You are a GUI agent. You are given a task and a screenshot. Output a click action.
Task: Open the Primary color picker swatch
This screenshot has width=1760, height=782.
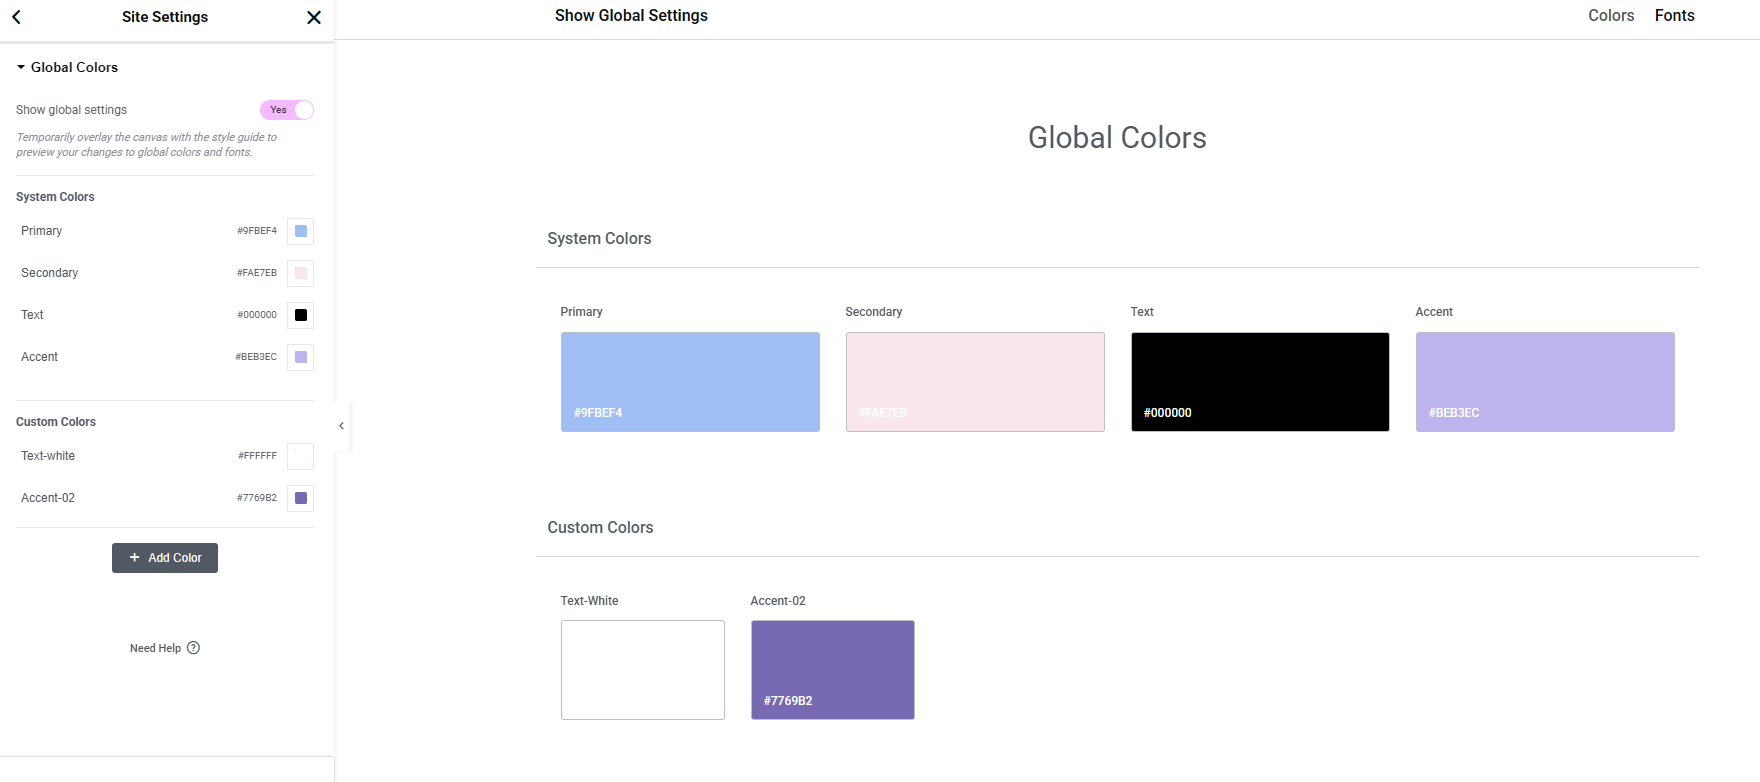301,231
